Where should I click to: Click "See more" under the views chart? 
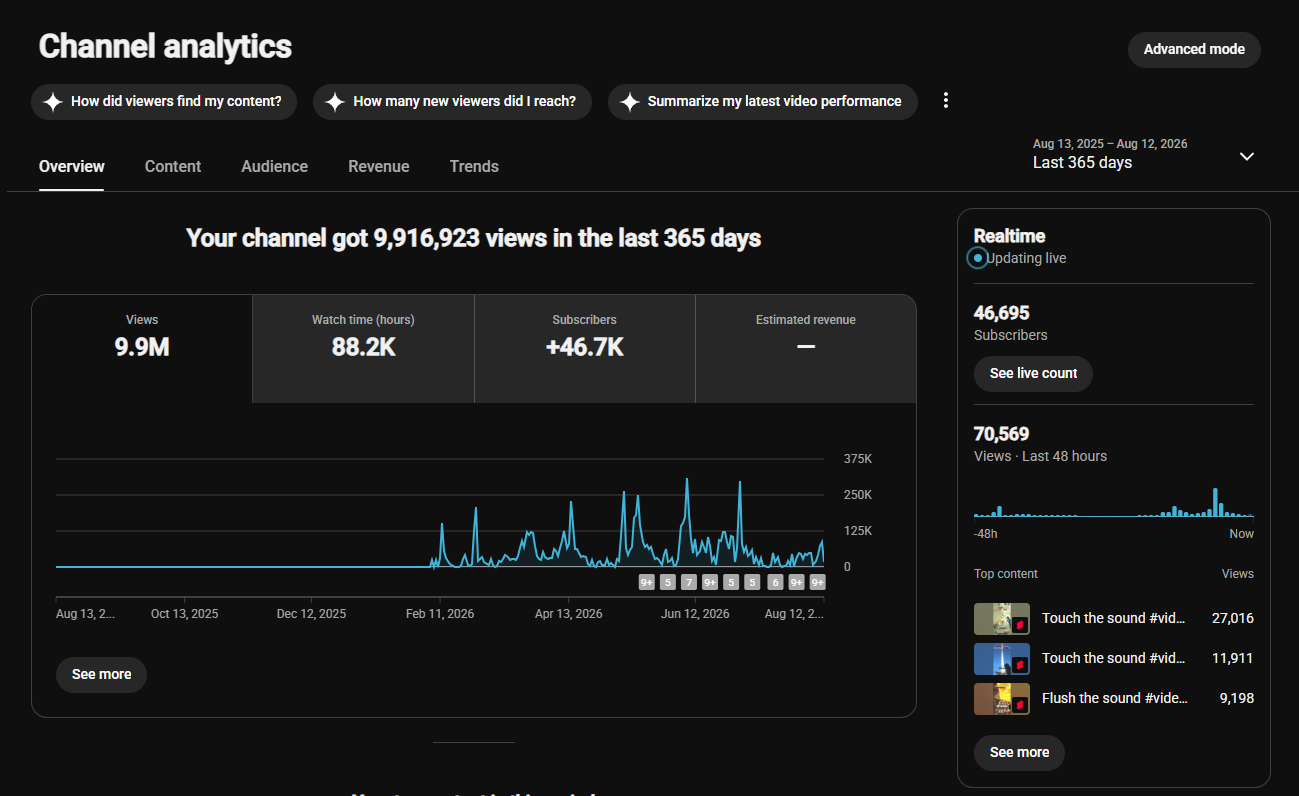pyautogui.click(x=101, y=674)
